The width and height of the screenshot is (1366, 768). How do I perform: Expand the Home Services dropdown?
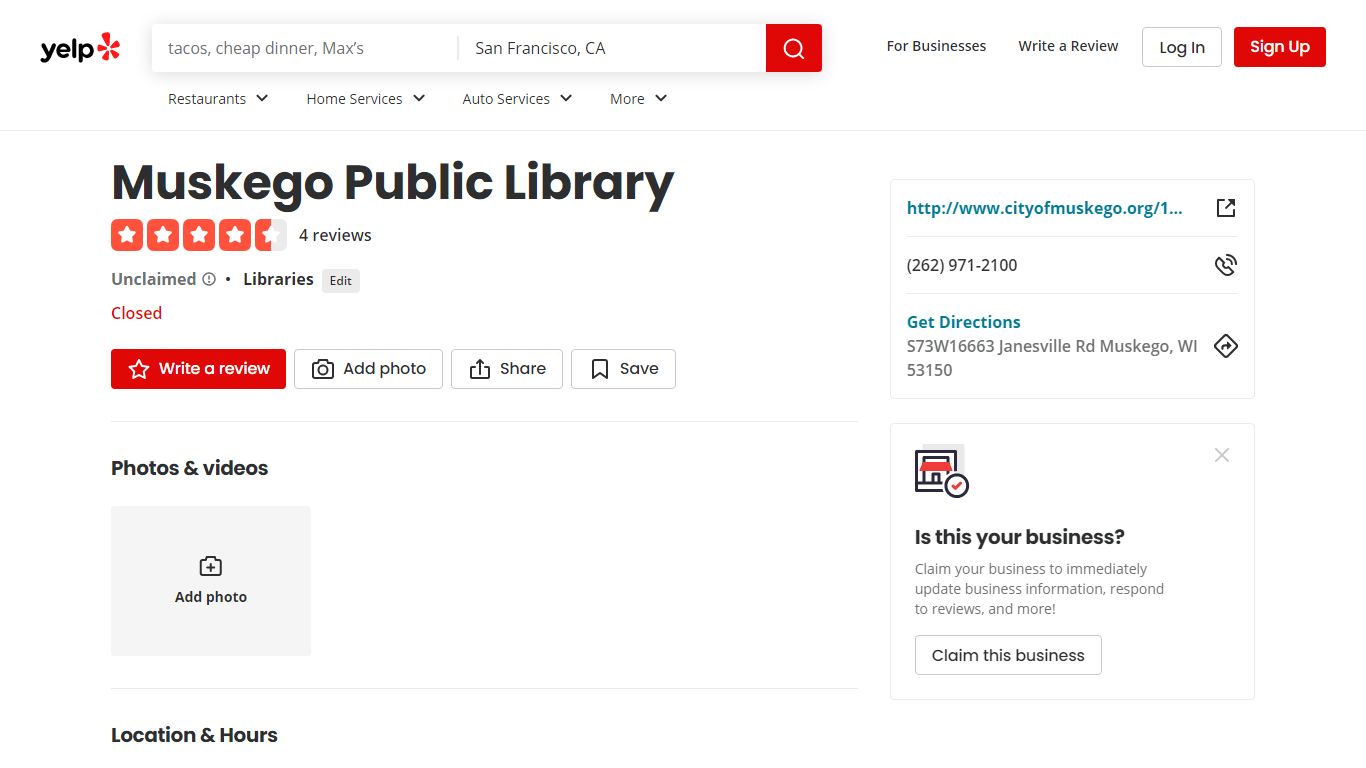pyautogui.click(x=366, y=98)
